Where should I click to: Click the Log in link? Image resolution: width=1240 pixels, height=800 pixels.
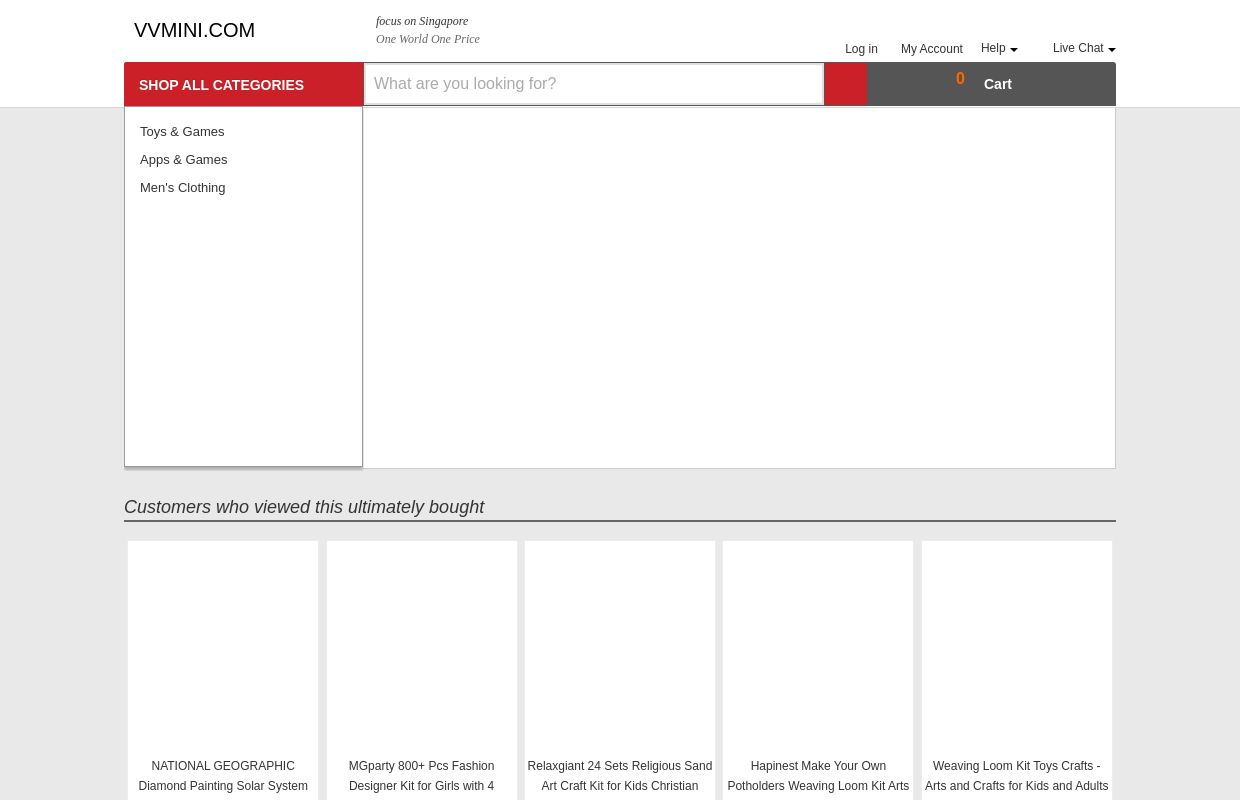tap(861, 49)
